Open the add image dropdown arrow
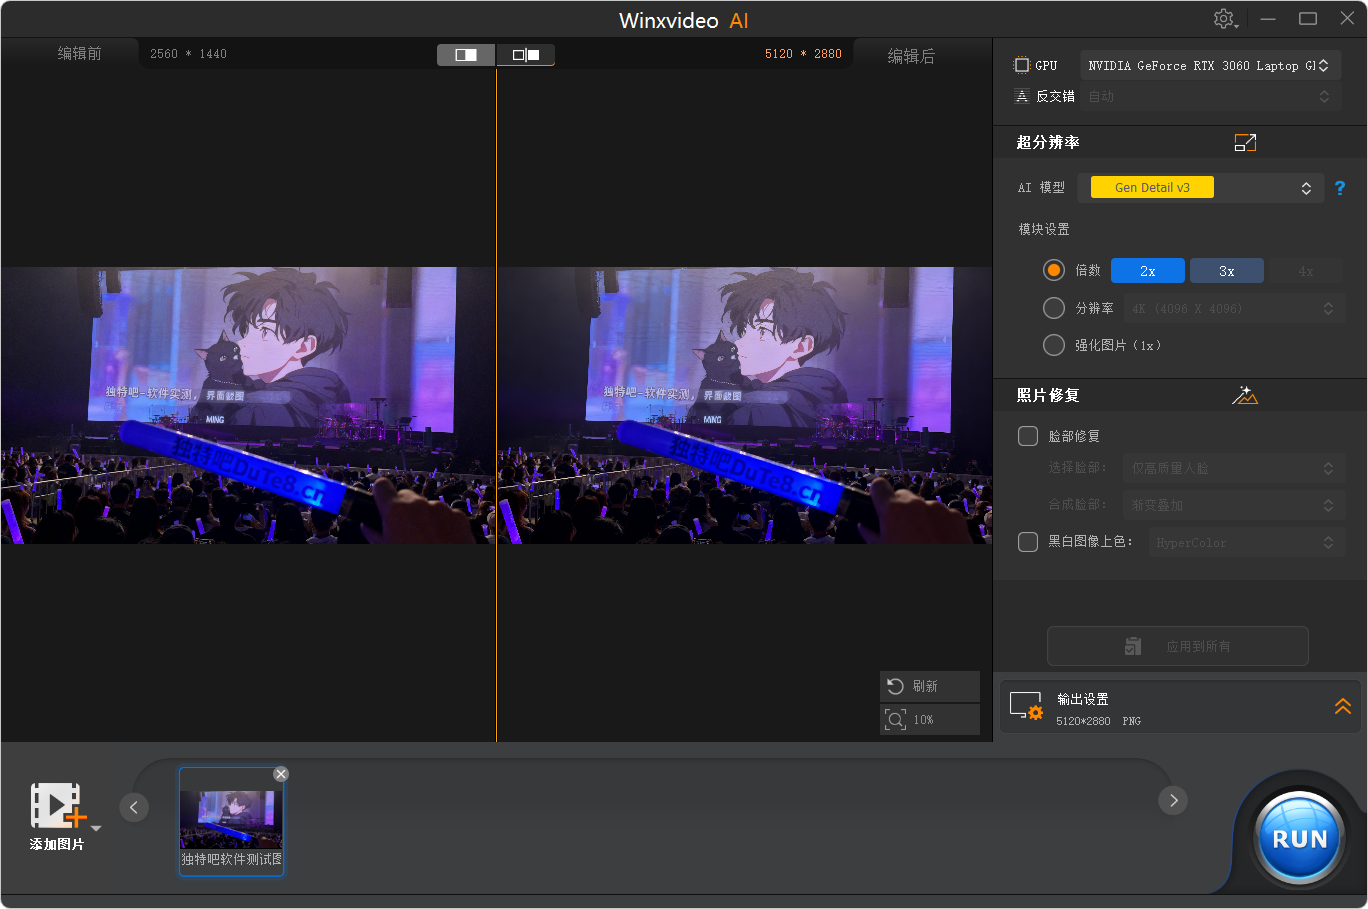Viewport: 1368px width, 909px height. 96,829
